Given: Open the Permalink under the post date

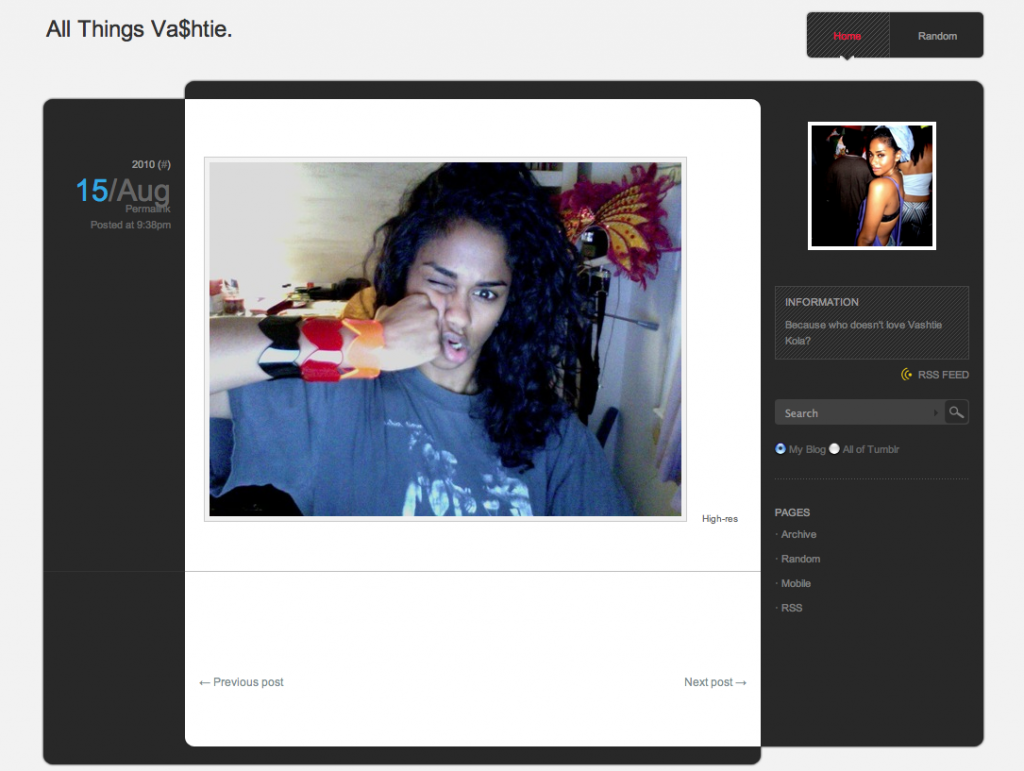Looking at the screenshot, I should tap(148, 208).
